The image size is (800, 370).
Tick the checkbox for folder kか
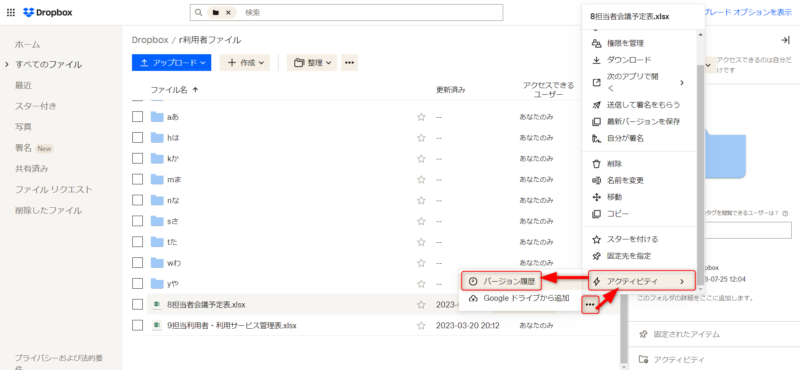[x=137, y=158]
